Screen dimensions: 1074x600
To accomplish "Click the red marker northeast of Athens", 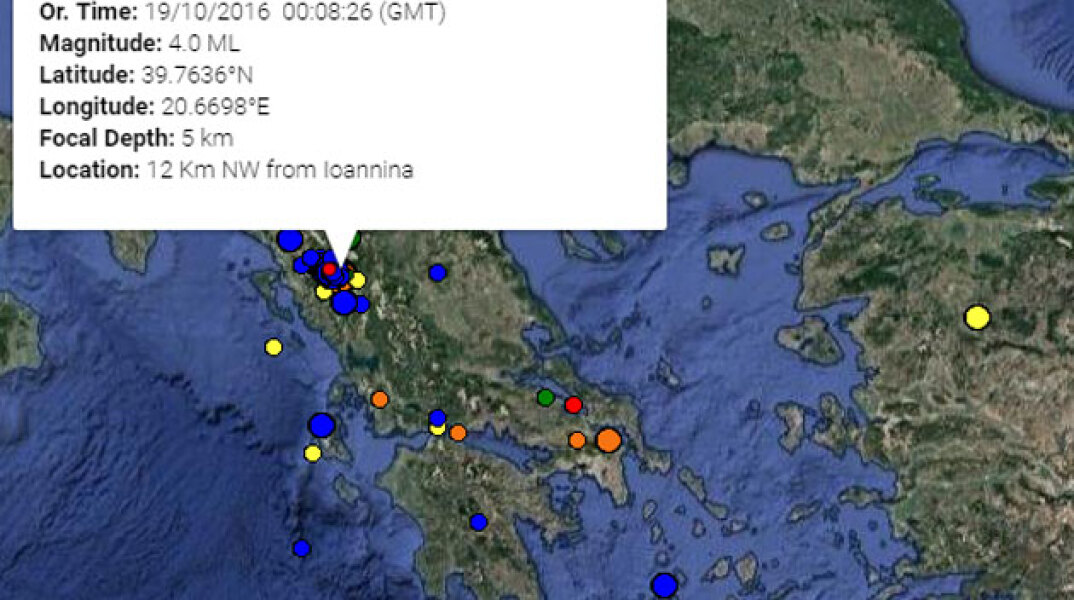I will click(x=573, y=405).
